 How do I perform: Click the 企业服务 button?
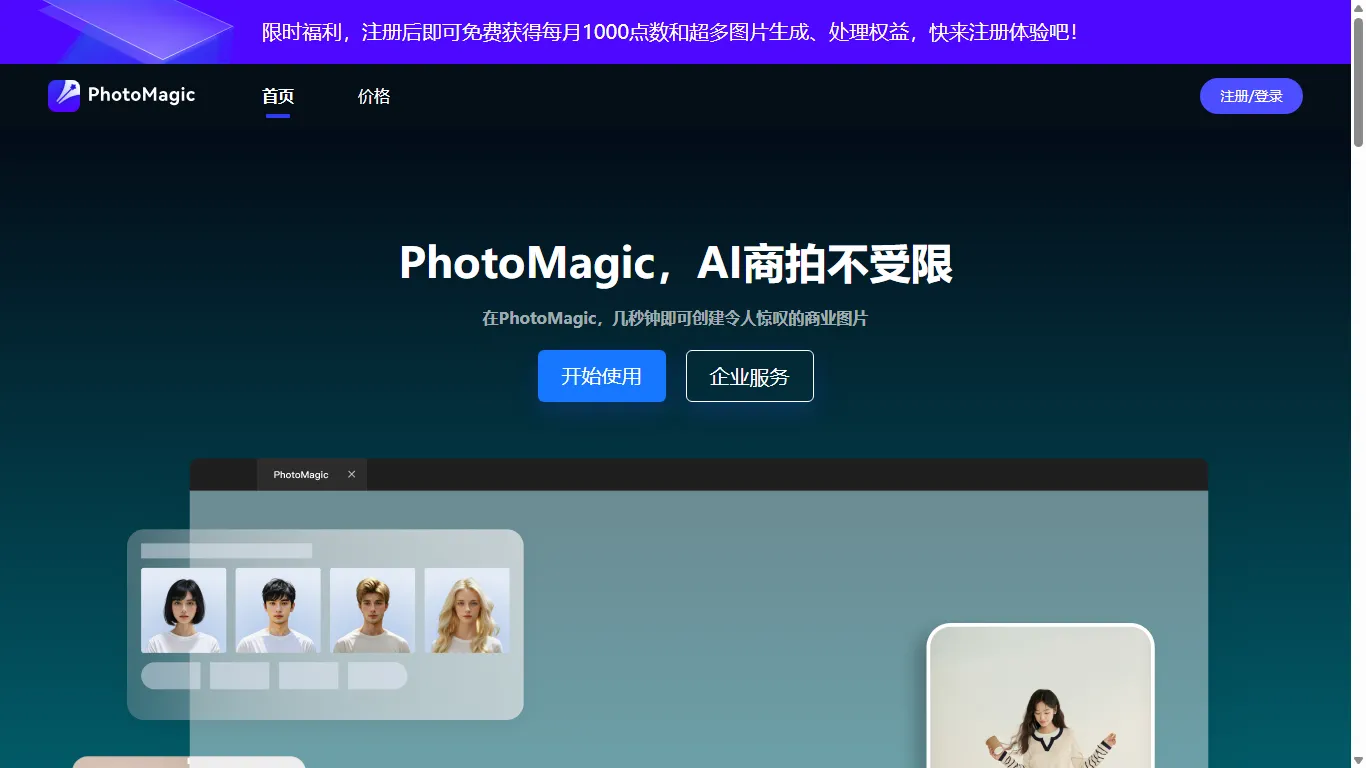(x=749, y=376)
